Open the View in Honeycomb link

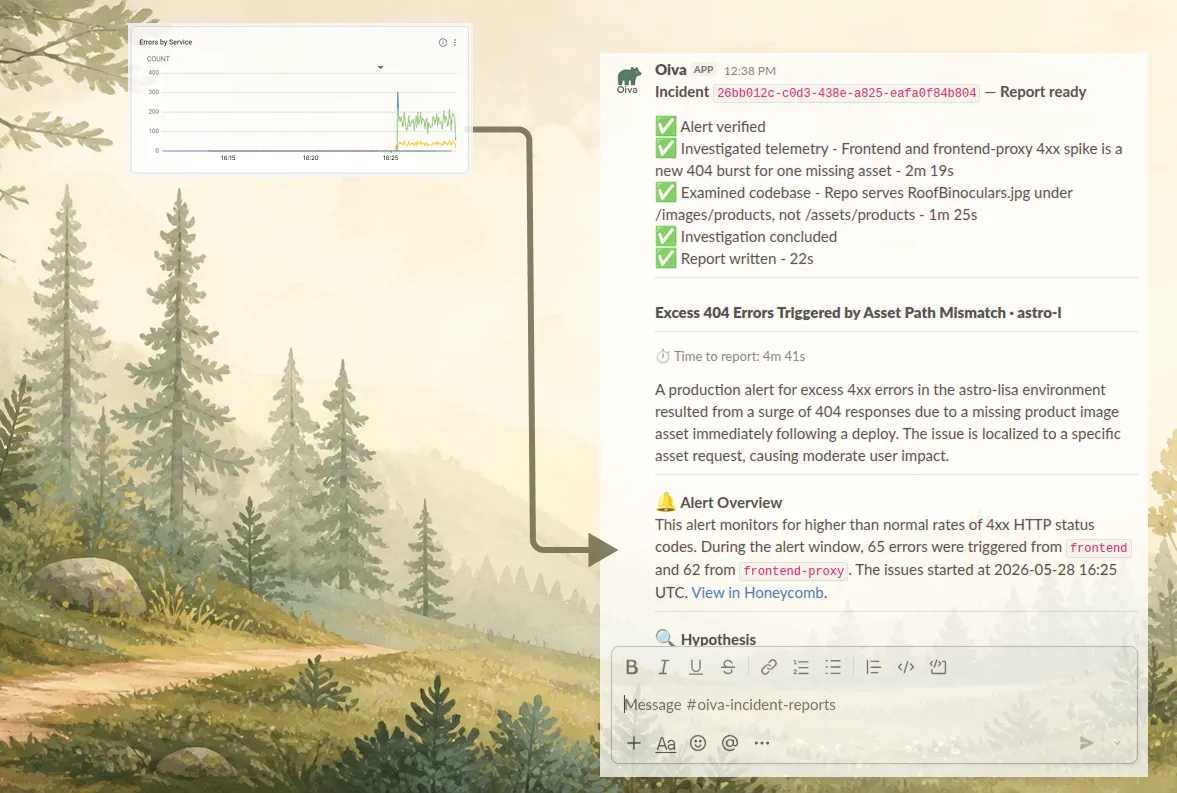click(x=757, y=592)
